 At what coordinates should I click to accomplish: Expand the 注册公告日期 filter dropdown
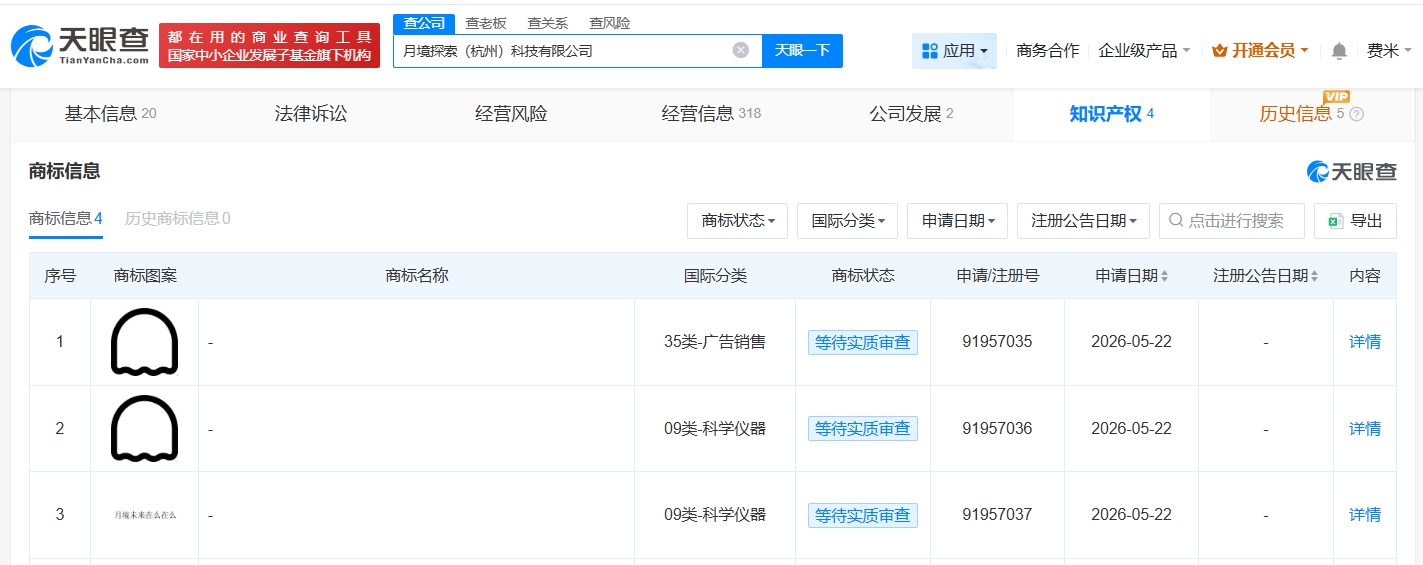[x=1083, y=221]
